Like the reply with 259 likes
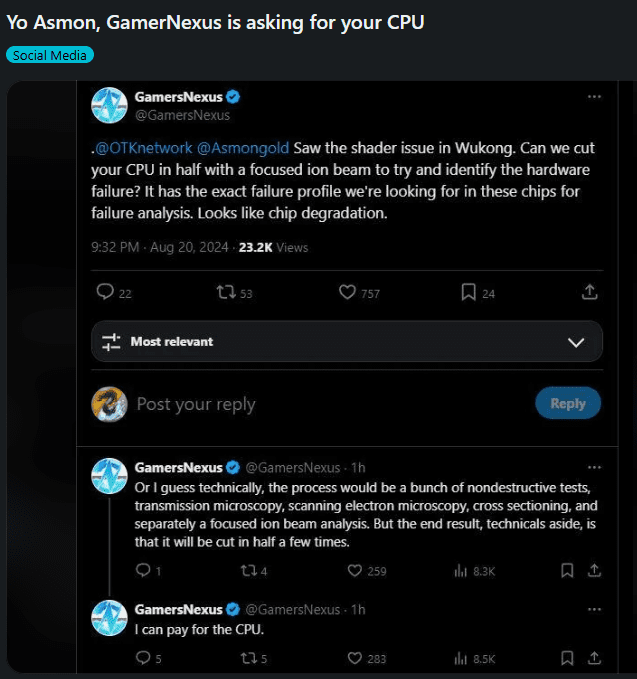 point(353,571)
